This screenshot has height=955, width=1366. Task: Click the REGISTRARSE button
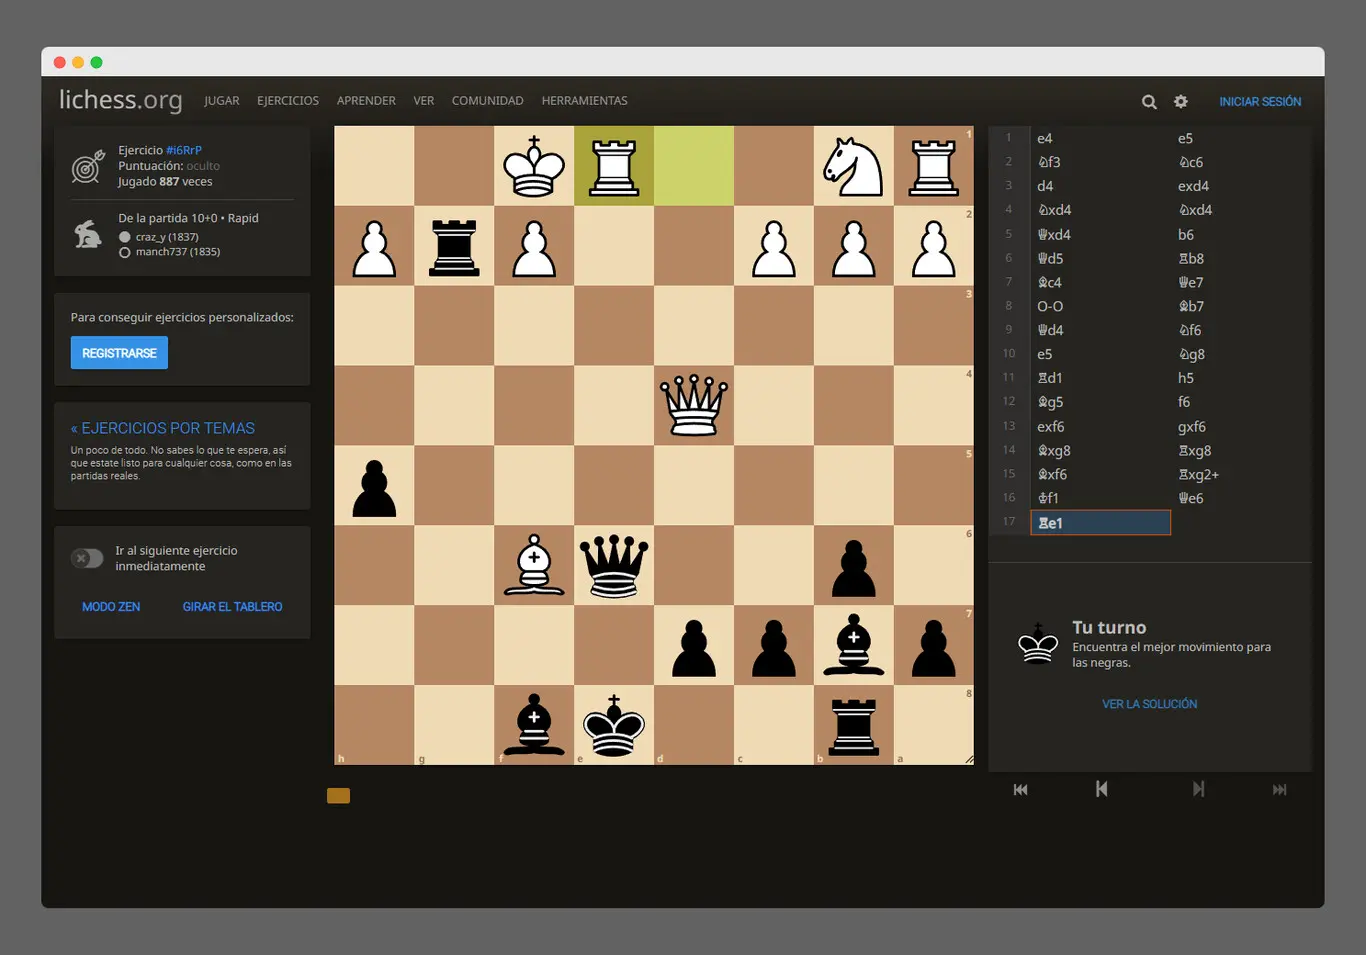(x=119, y=353)
